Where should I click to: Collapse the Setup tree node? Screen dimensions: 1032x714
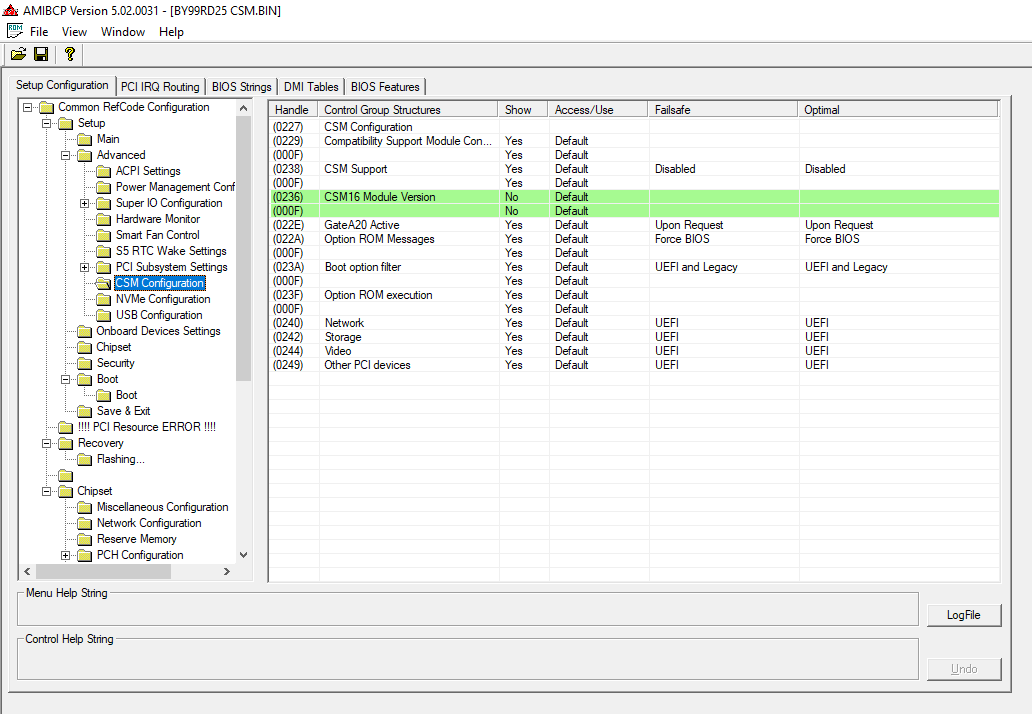[46, 123]
